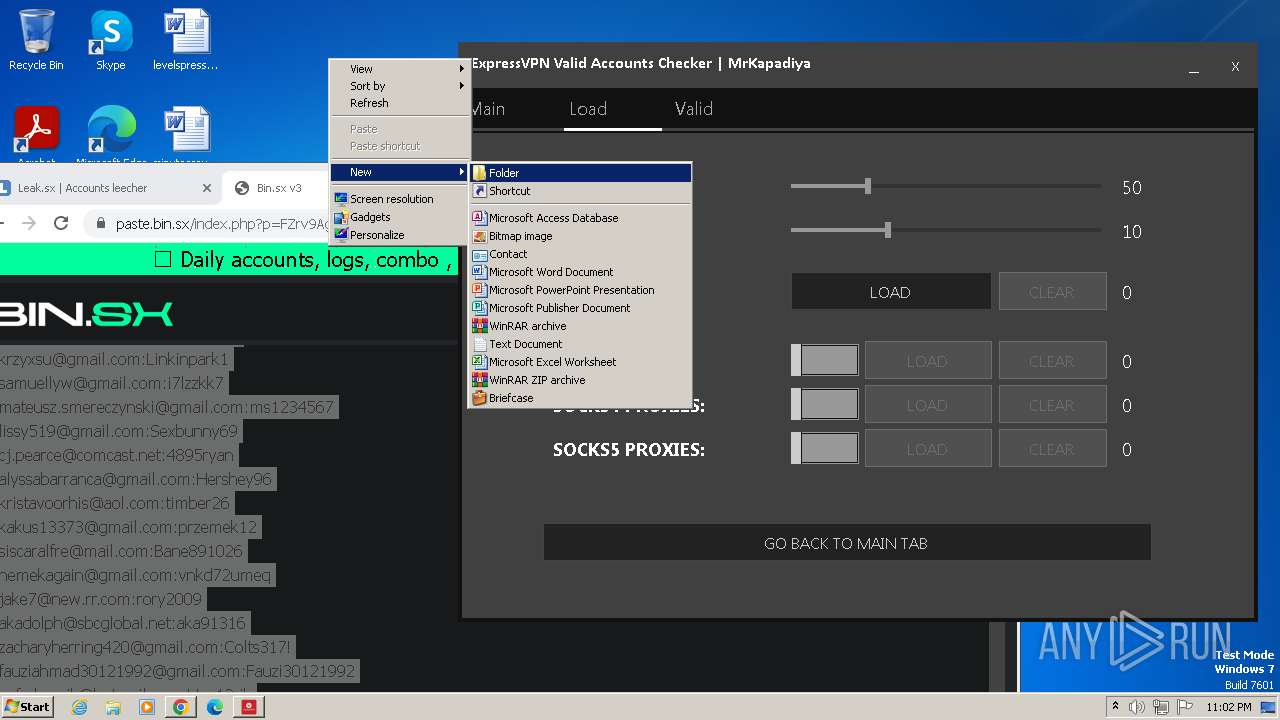The height and width of the screenshot is (720, 1280).
Task: Toggle the topmost proxy switch under the main LOAD button
Action: (825, 360)
